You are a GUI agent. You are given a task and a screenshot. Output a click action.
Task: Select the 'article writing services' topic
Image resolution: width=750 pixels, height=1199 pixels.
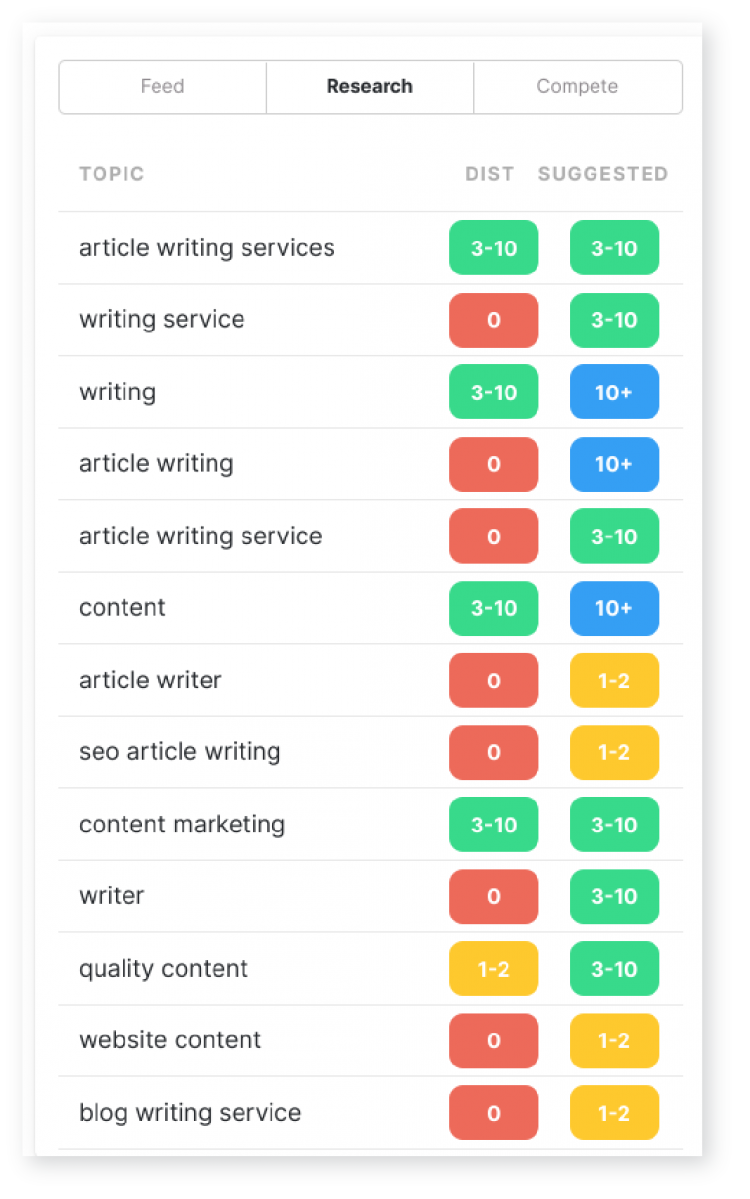pyautogui.click(x=207, y=248)
